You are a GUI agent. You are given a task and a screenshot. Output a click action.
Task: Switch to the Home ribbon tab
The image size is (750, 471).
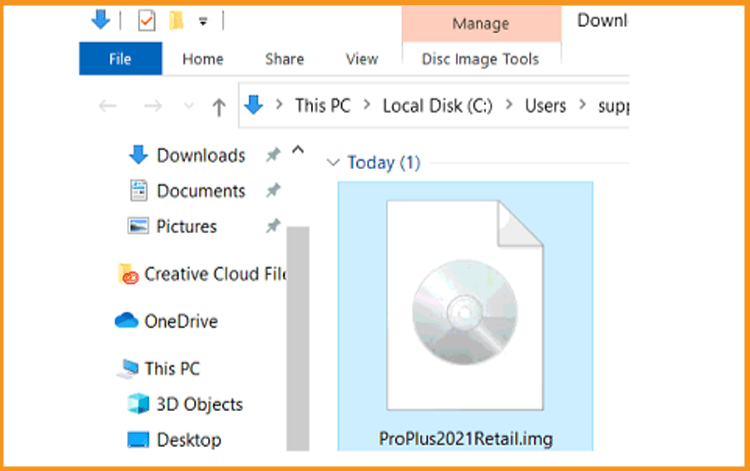click(x=203, y=59)
